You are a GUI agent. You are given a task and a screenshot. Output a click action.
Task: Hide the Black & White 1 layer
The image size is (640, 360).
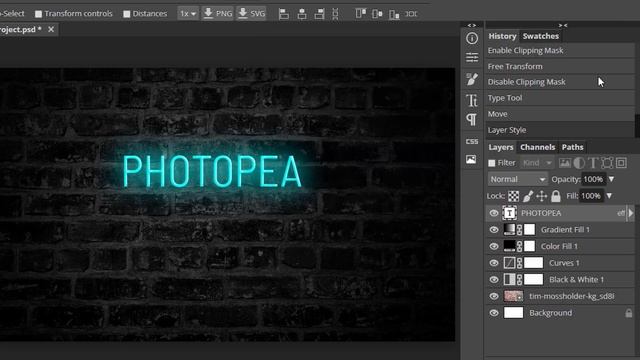point(493,280)
